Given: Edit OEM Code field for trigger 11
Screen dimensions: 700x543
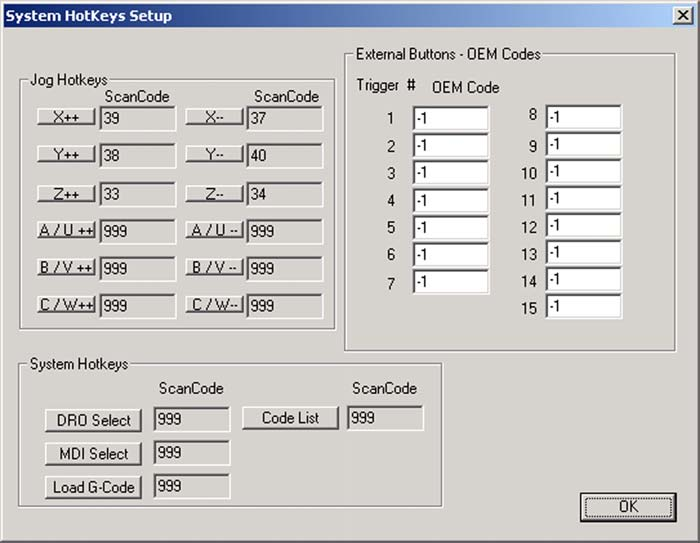Looking at the screenshot, I should click(583, 199).
